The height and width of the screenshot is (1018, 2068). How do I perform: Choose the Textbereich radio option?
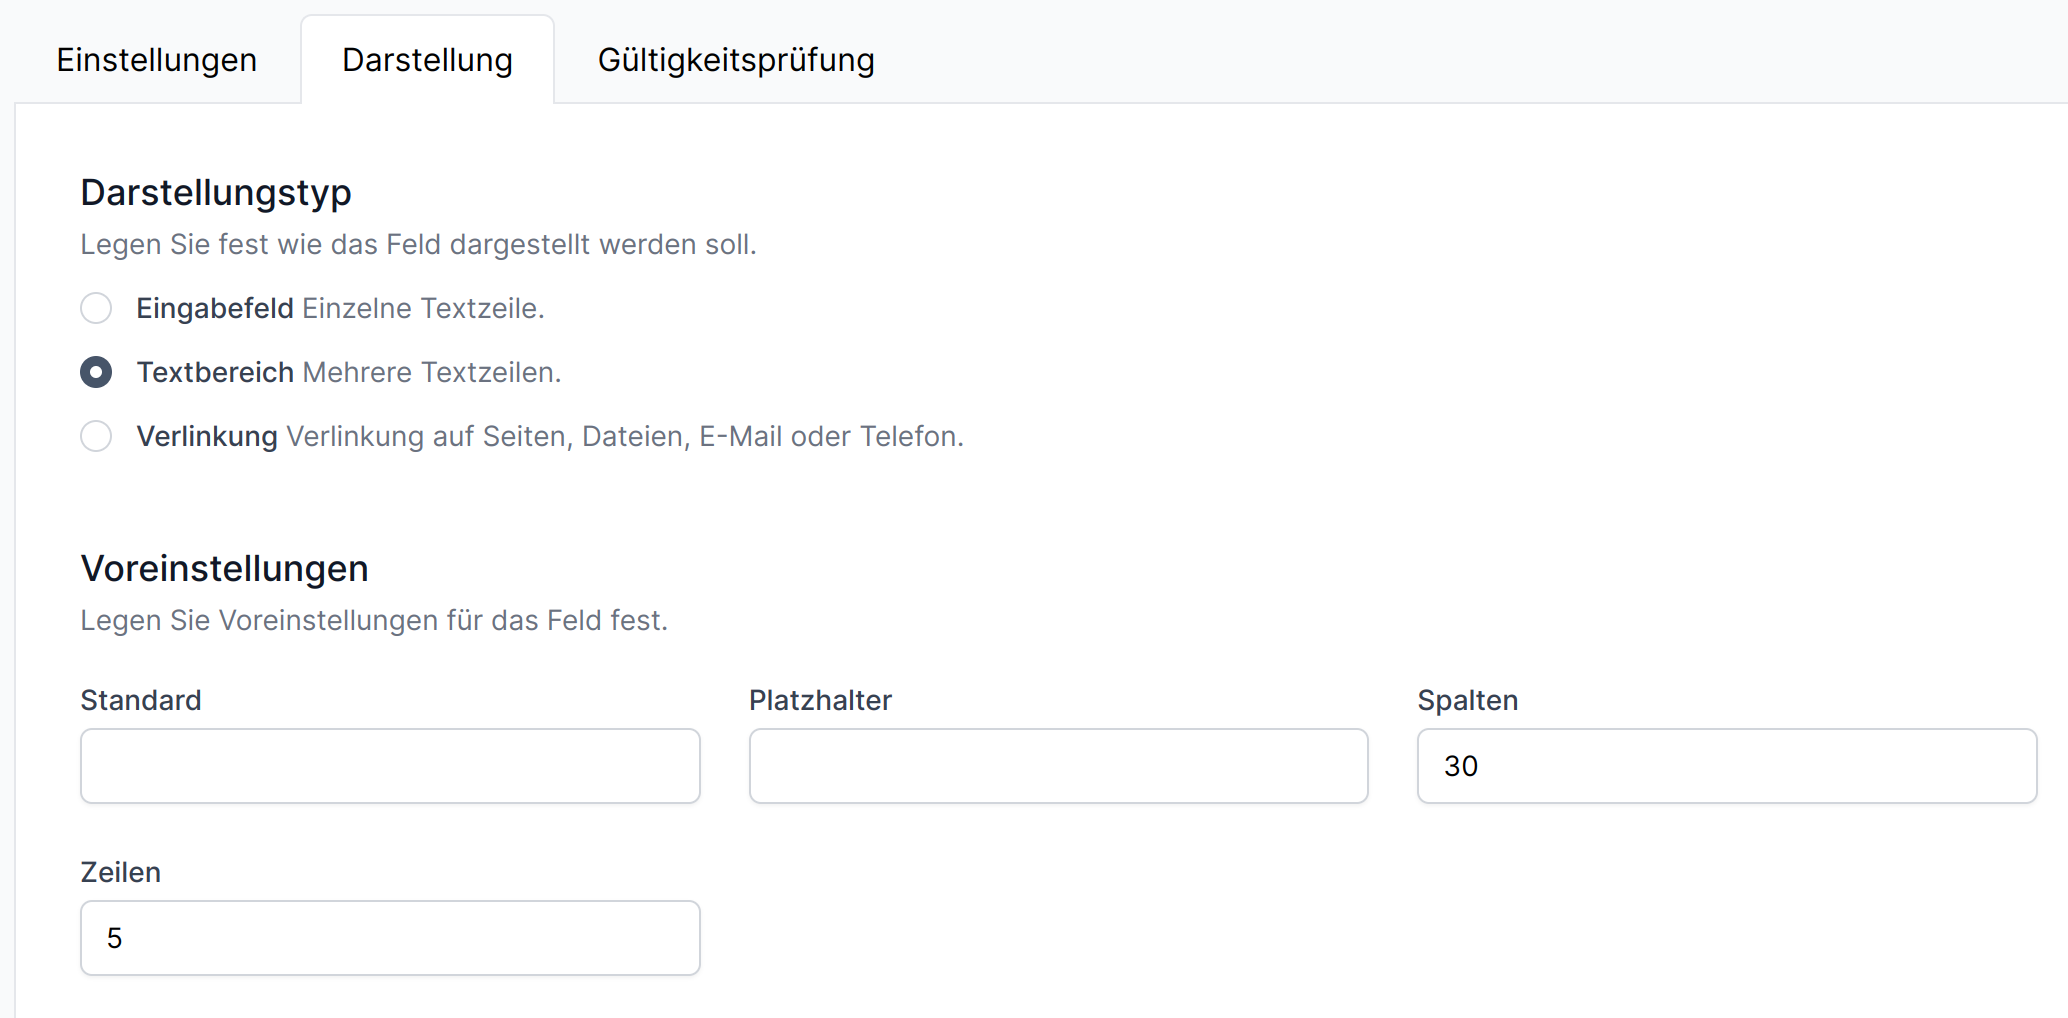[x=96, y=372]
